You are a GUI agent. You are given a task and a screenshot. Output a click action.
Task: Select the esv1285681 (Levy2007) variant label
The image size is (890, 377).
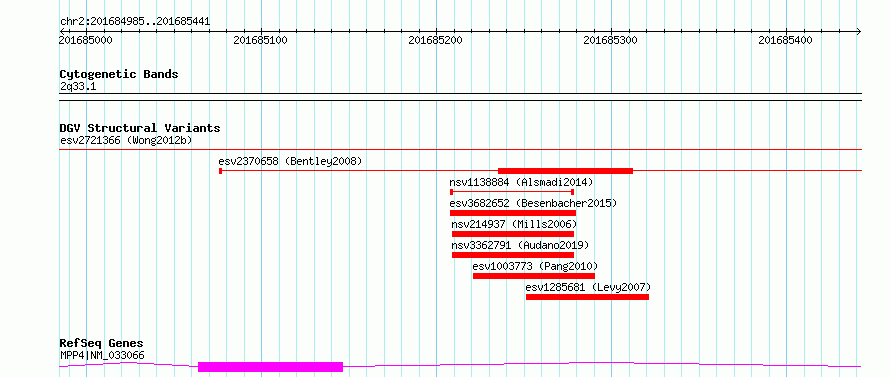(588, 287)
